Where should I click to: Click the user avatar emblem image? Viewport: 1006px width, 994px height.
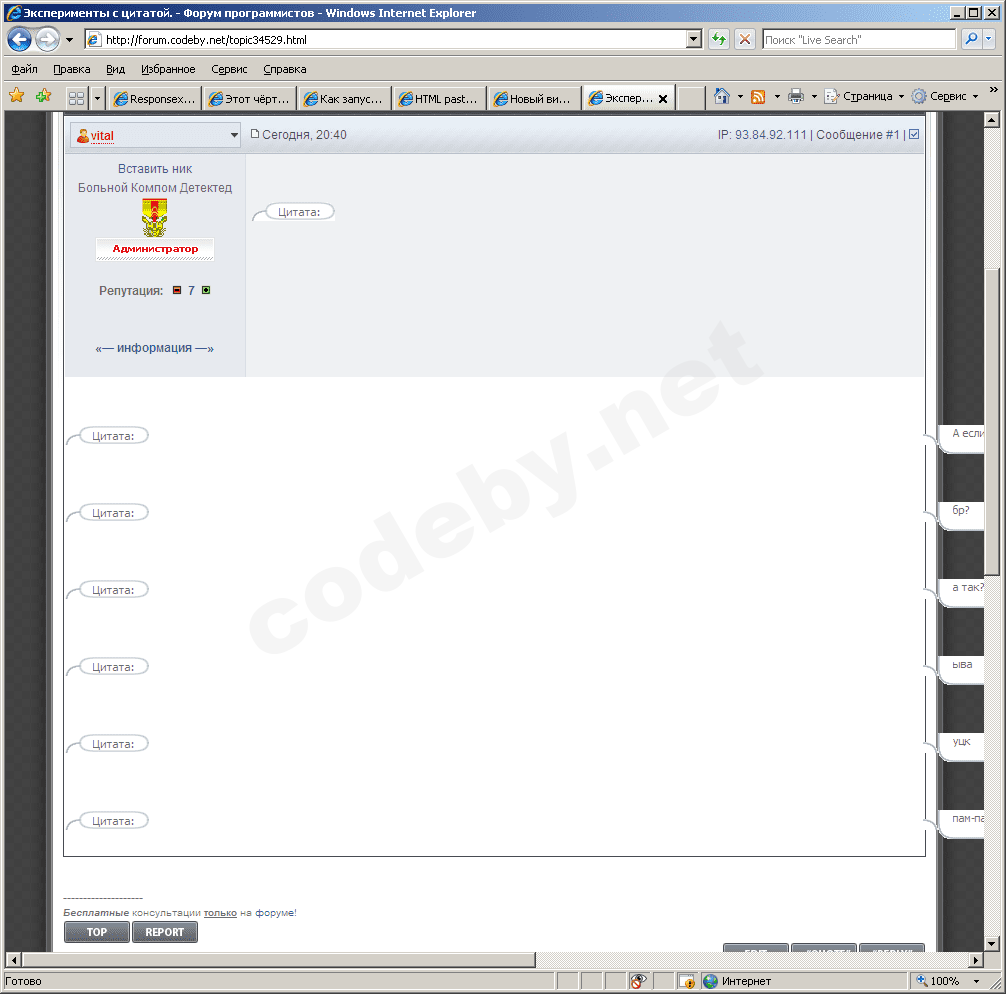(155, 218)
